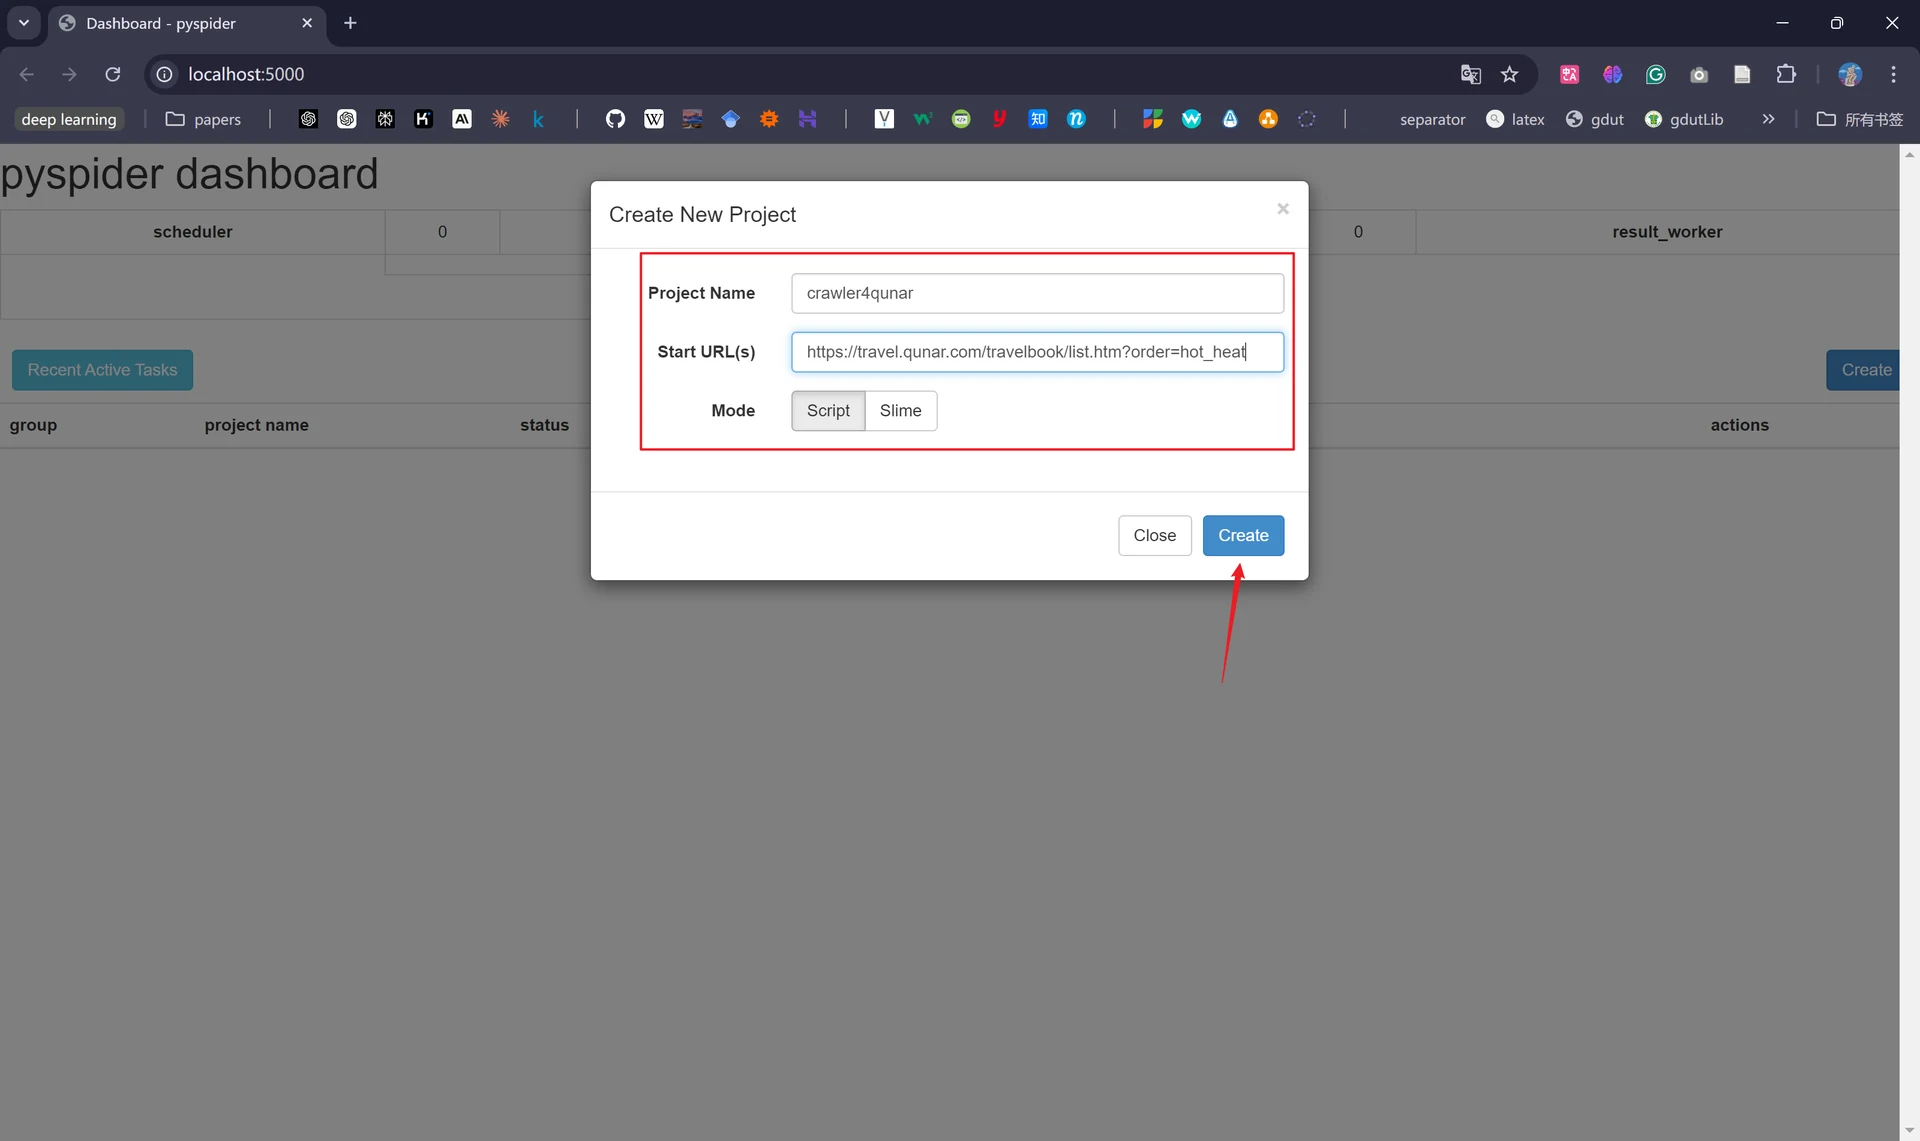1920x1141 pixels.
Task: Open the browser Extensions puzzle icon
Action: point(1786,74)
